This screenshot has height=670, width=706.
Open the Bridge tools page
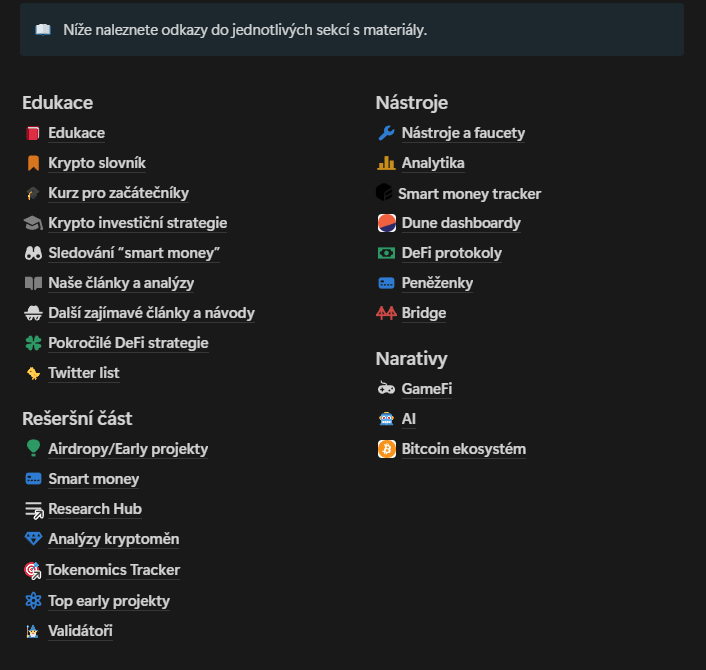point(424,313)
